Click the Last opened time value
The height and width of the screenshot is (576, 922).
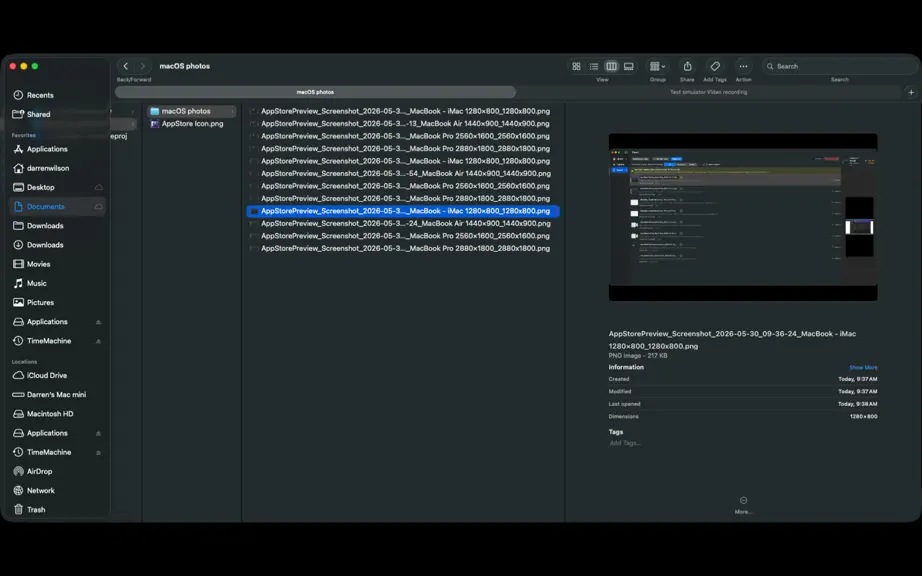pyautogui.click(x=857, y=404)
